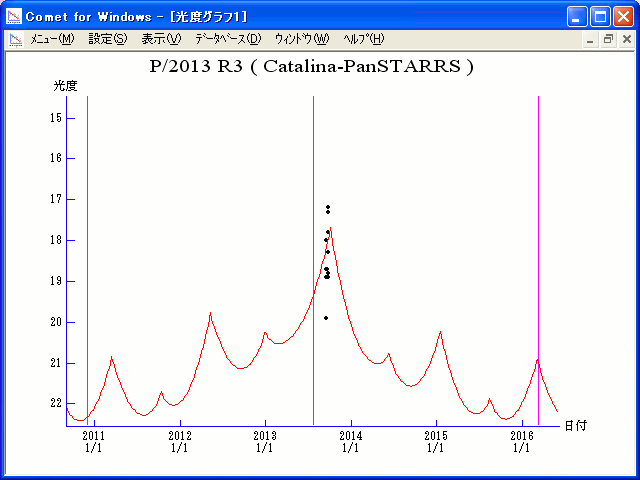Minimize the Comet for Windows main window

point(577,17)
